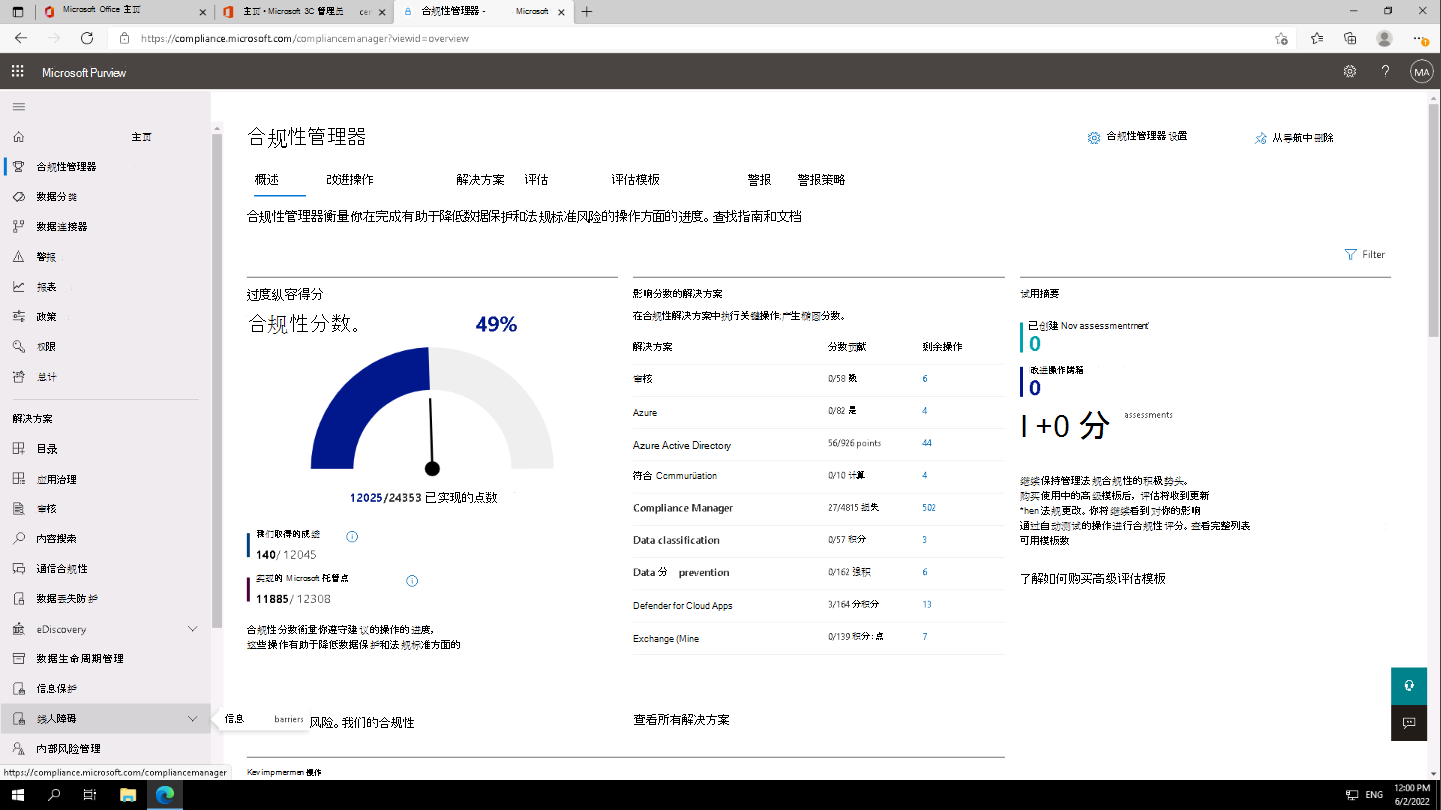Open the 总计 sidebar item
The height and width of the screenshot is (810, 1441).
coord(105,377)
